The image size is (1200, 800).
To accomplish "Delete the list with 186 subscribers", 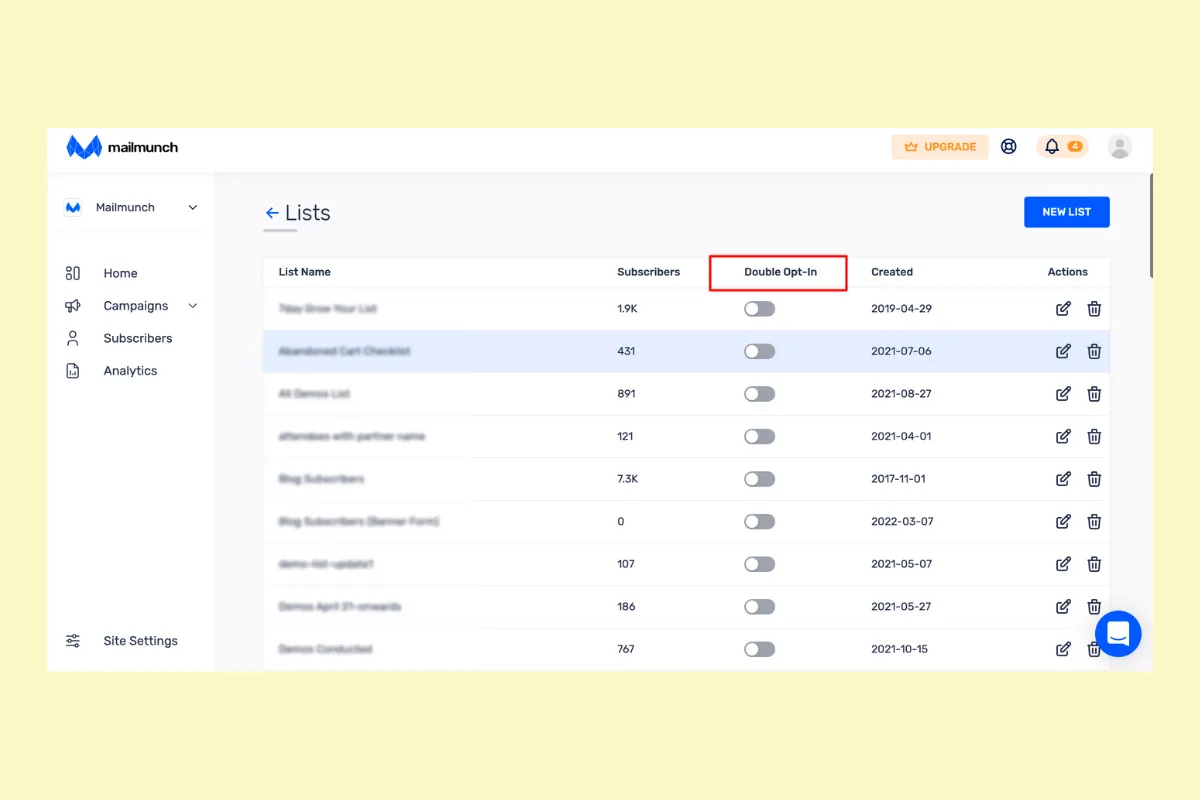I will [1094, 606].
